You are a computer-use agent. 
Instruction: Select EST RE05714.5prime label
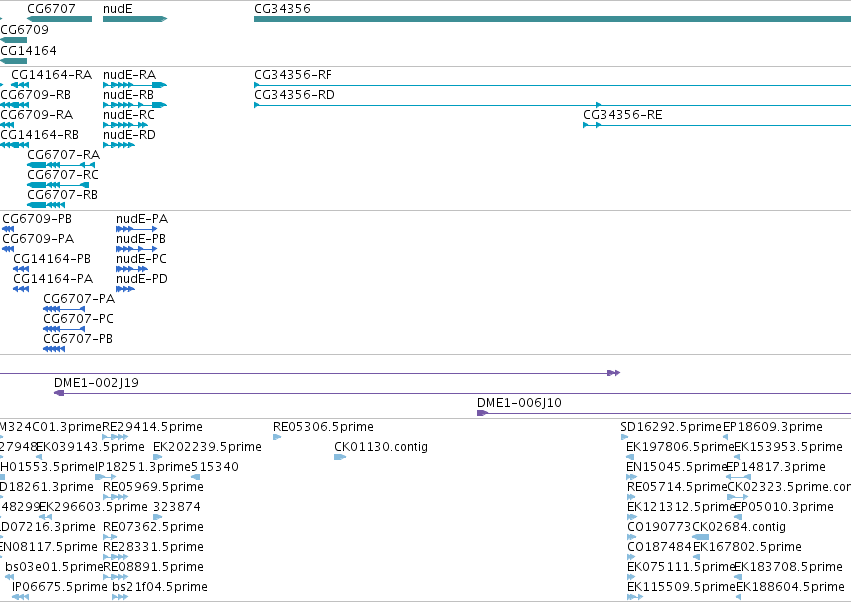click(677, 487)
